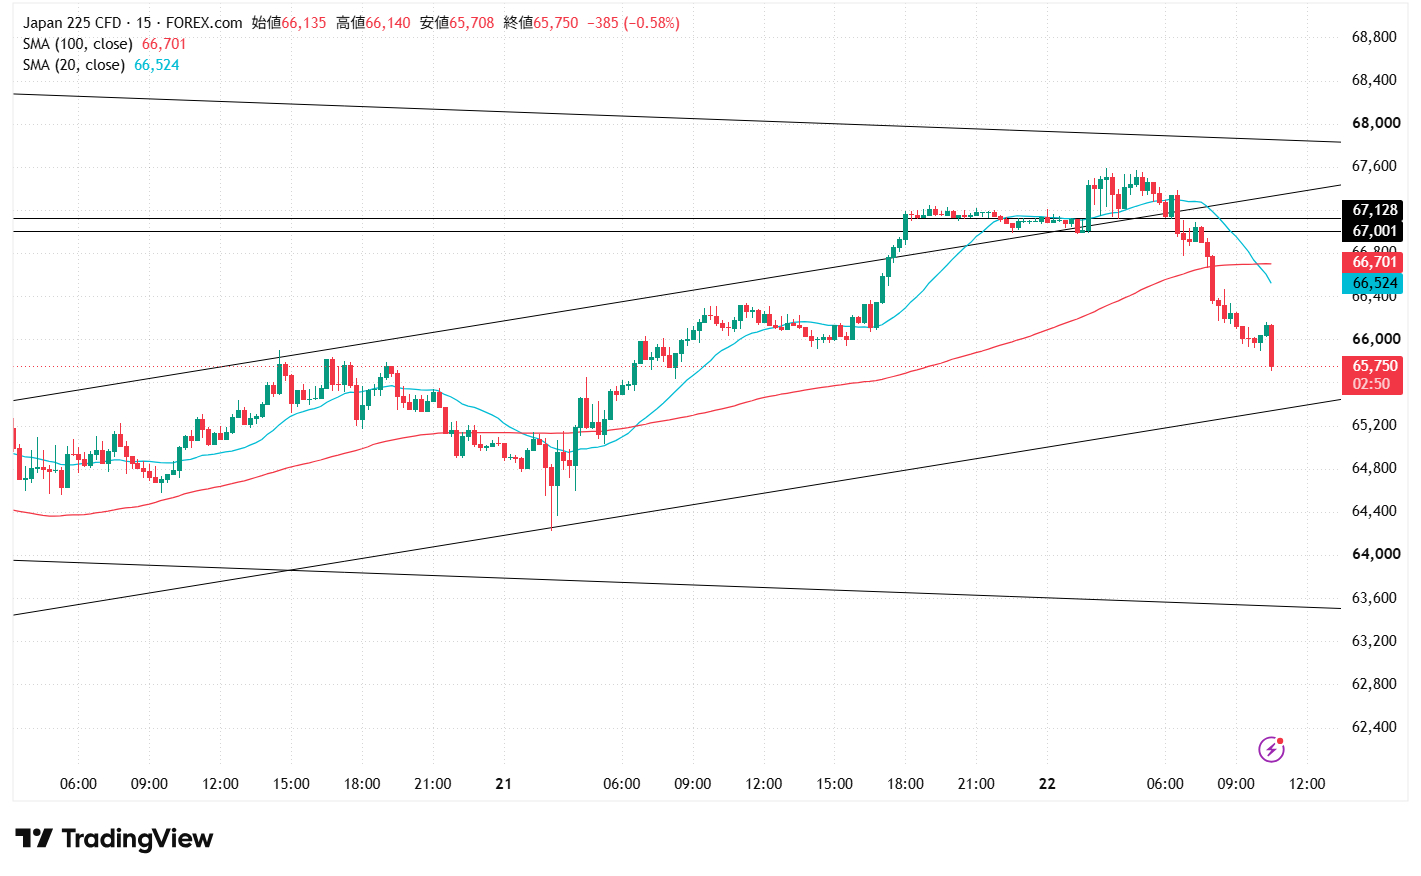Click the 67,128 black price label
Image resolution: width=1421 pixels, height=876 pixels.
[1373, 210]
